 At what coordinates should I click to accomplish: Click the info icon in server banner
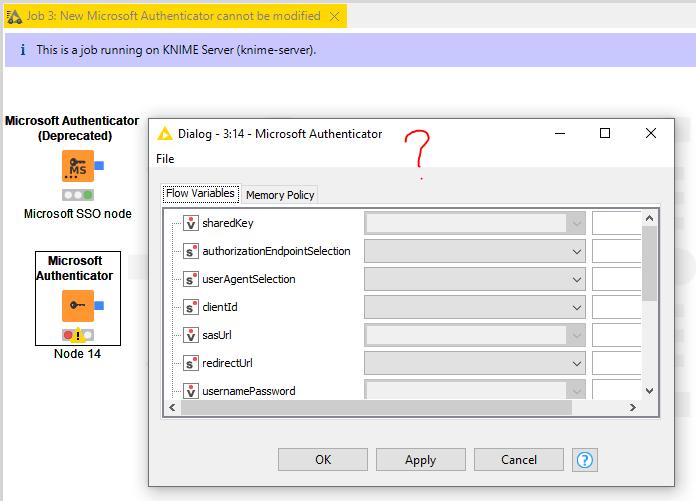[21, 50]
